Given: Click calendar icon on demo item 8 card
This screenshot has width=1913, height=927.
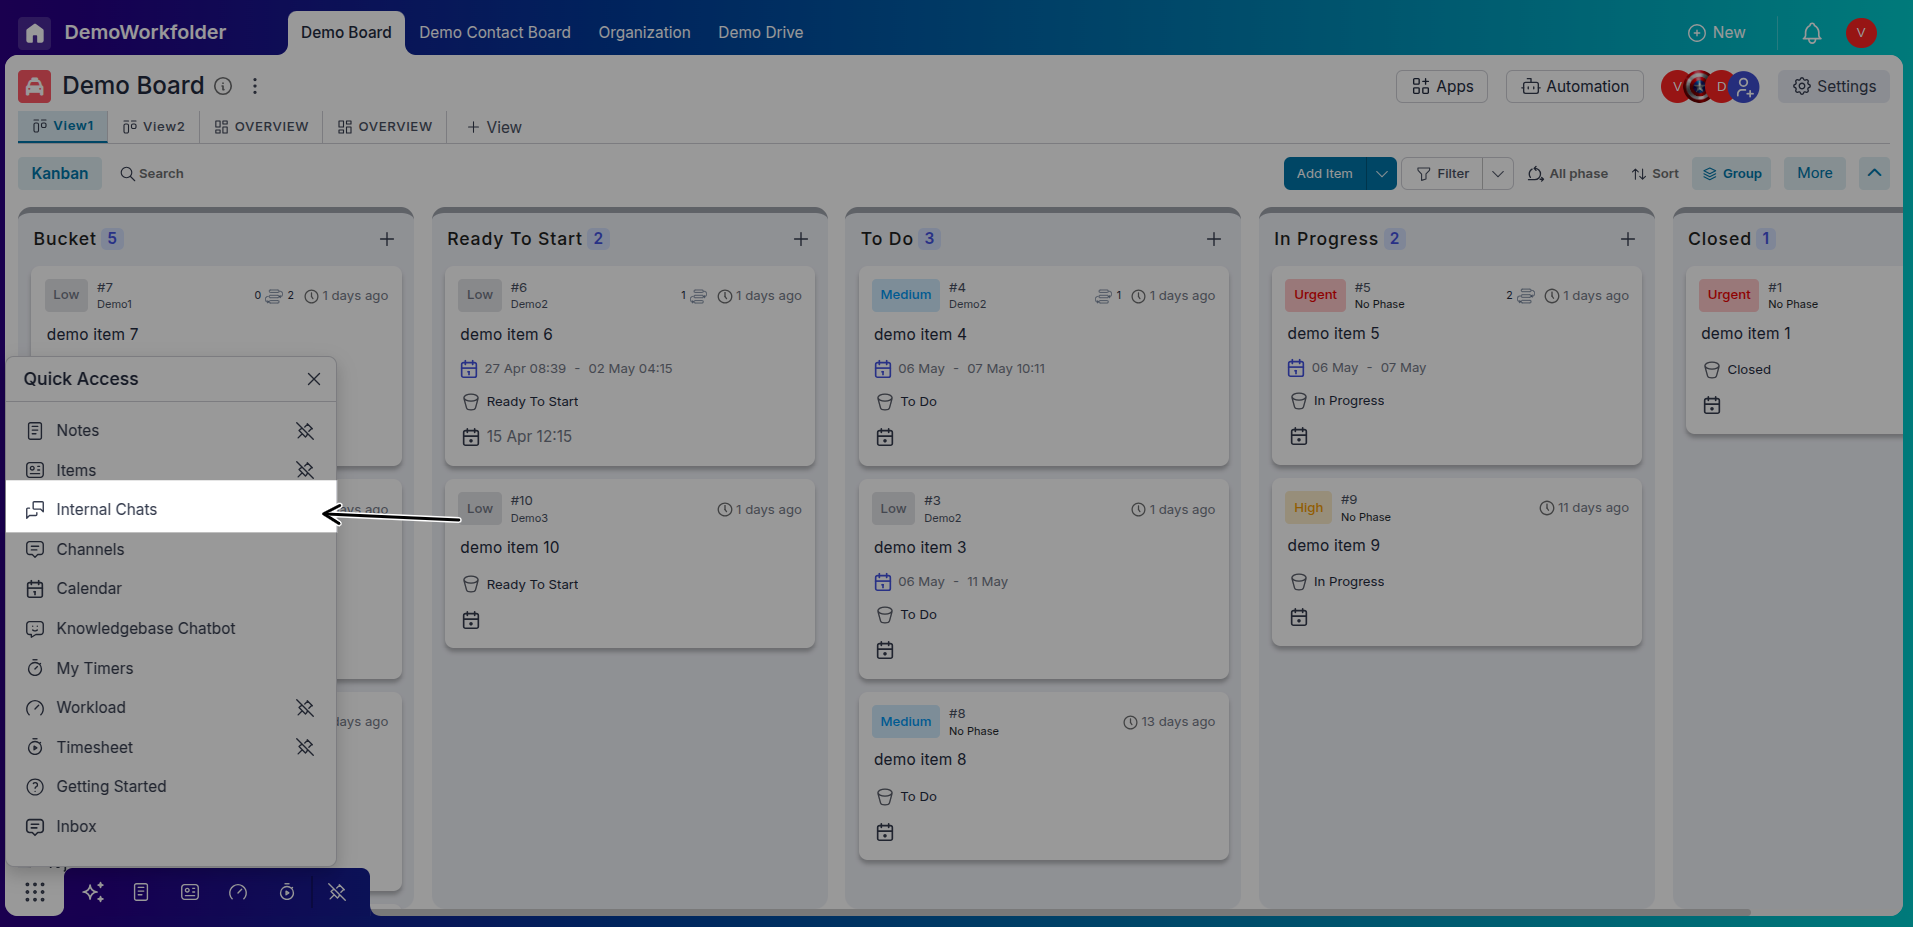Looking at the screenshot, I should 885,832.
